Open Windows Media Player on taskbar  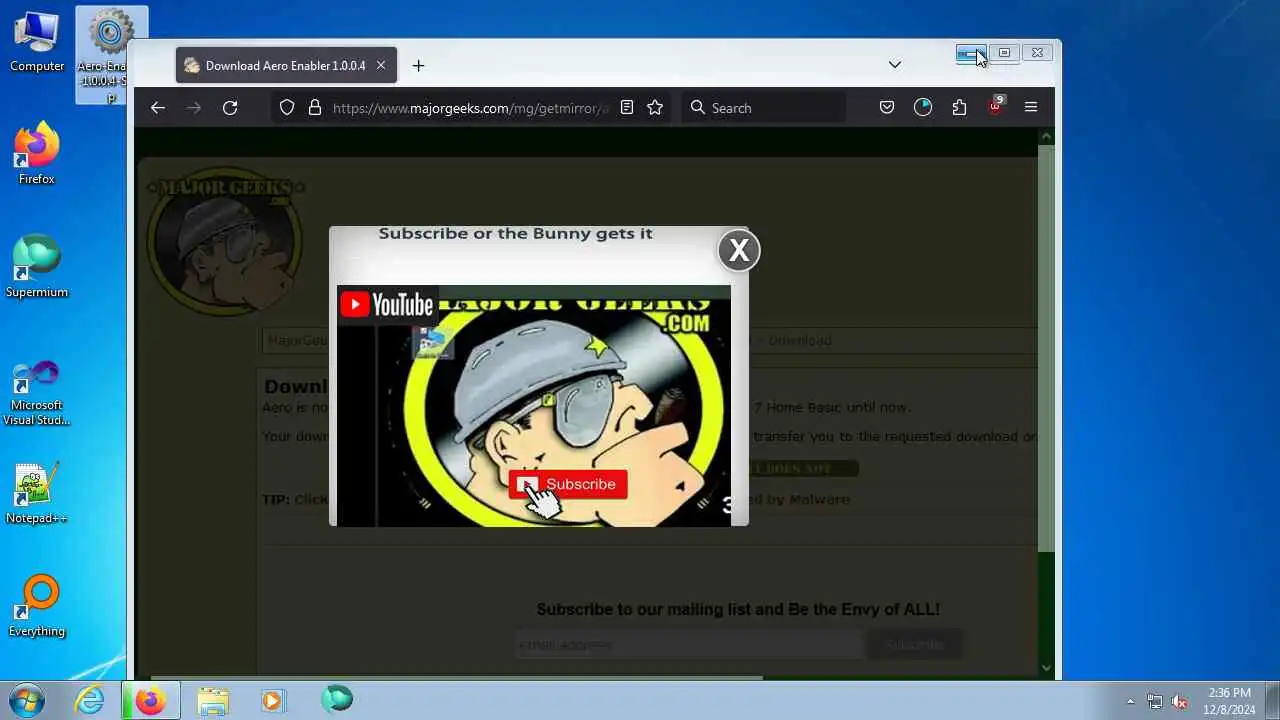coord(273,700)
